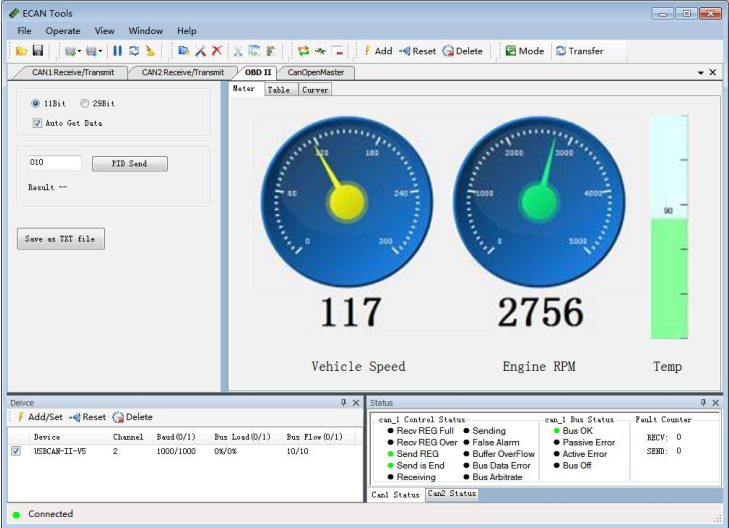Pin the Status panel with pushpin icon

pyautogui.click(x=703, y=402)
